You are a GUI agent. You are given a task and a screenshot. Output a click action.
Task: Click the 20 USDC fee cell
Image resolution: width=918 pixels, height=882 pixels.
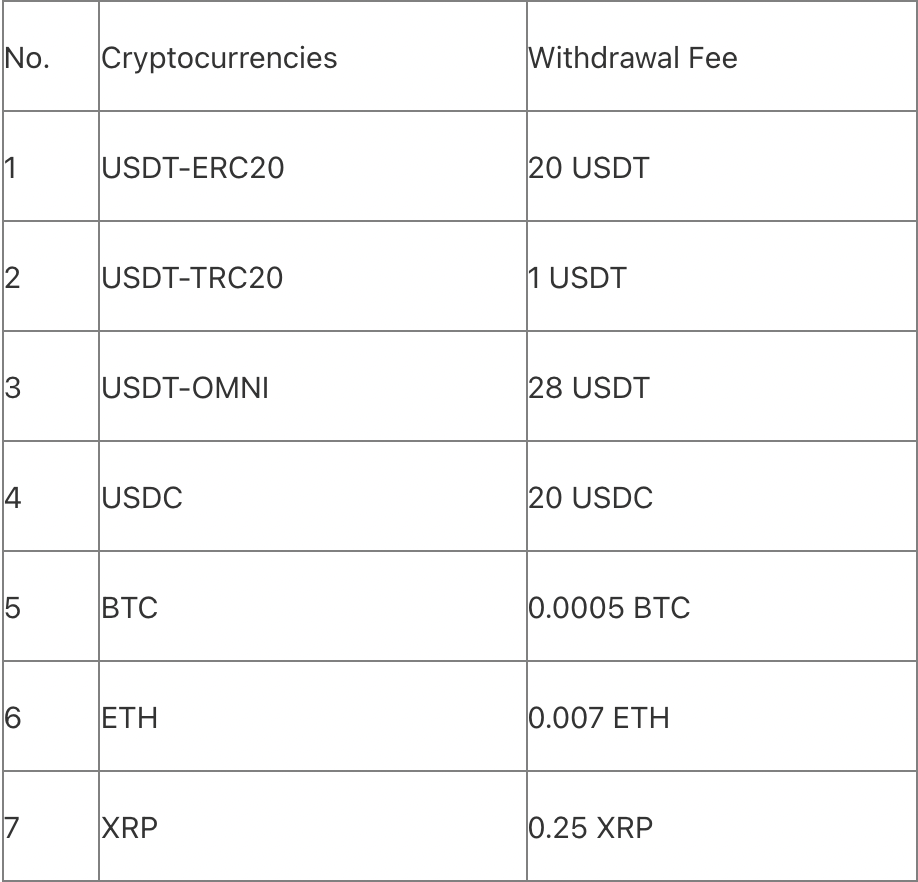(x=590, y=497)
